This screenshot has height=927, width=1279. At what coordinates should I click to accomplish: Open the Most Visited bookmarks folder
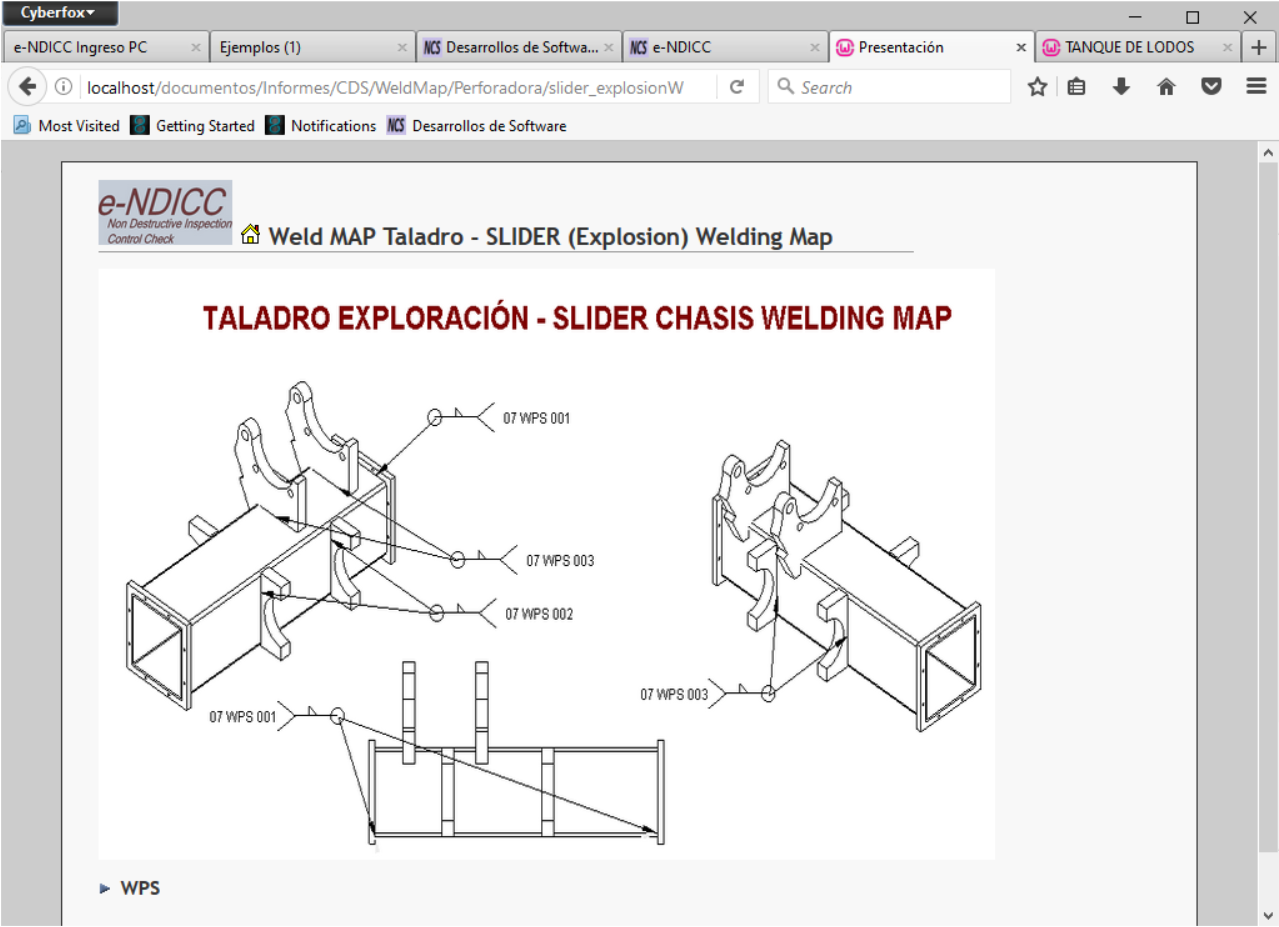[x=66, y=126]
